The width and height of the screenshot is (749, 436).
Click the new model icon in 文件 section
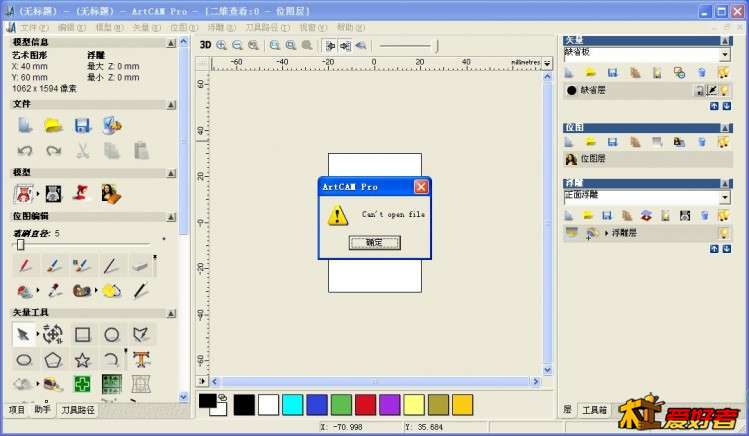click(x=25, y=125)
